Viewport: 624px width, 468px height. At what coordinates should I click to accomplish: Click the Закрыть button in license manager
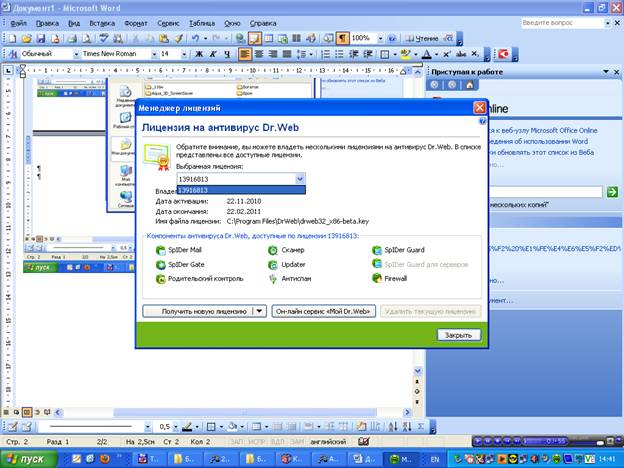coord(458,335)
